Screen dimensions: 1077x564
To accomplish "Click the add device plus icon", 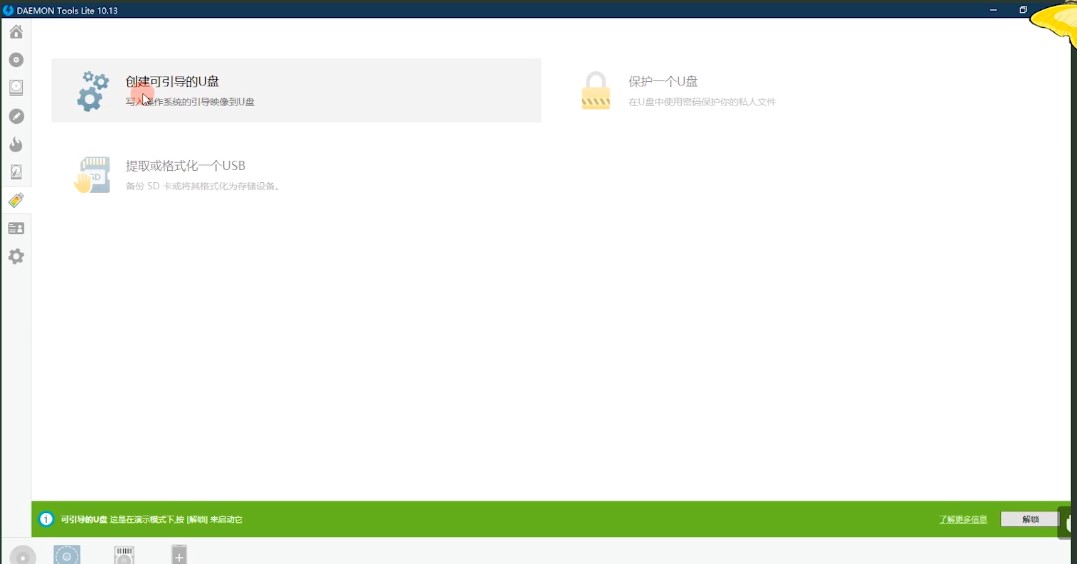I will (179, 554).
